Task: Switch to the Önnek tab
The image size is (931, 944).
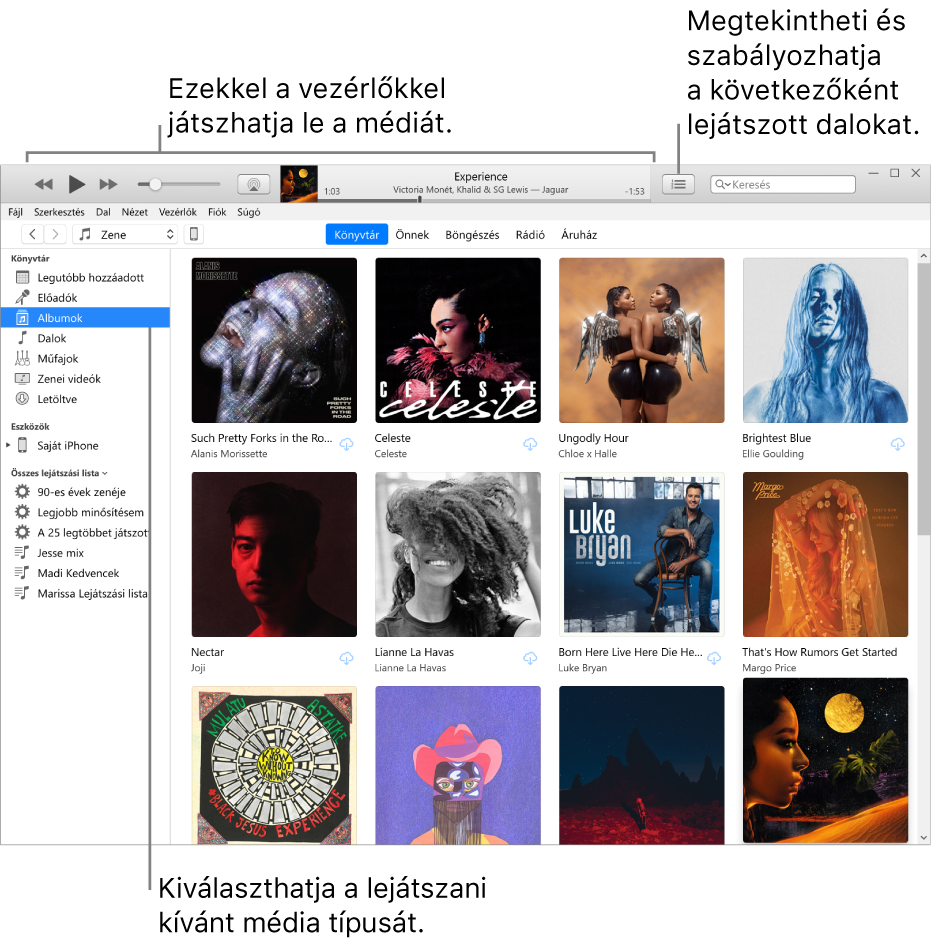Action: pos(412,235)
